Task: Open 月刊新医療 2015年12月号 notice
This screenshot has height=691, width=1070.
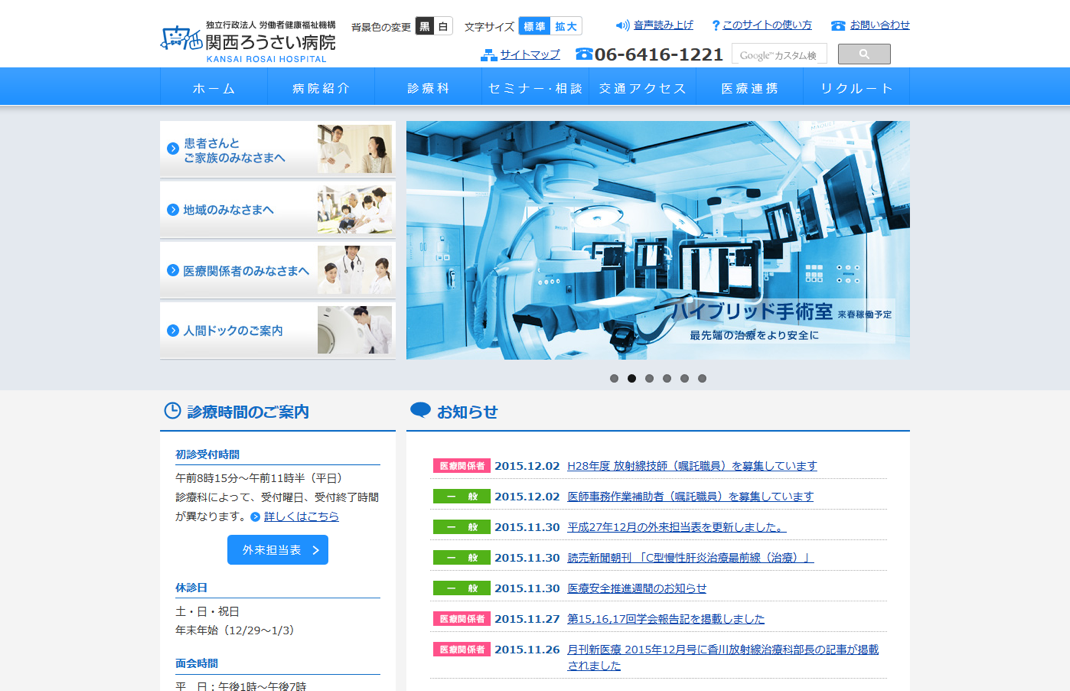Action: coord(723,657)
